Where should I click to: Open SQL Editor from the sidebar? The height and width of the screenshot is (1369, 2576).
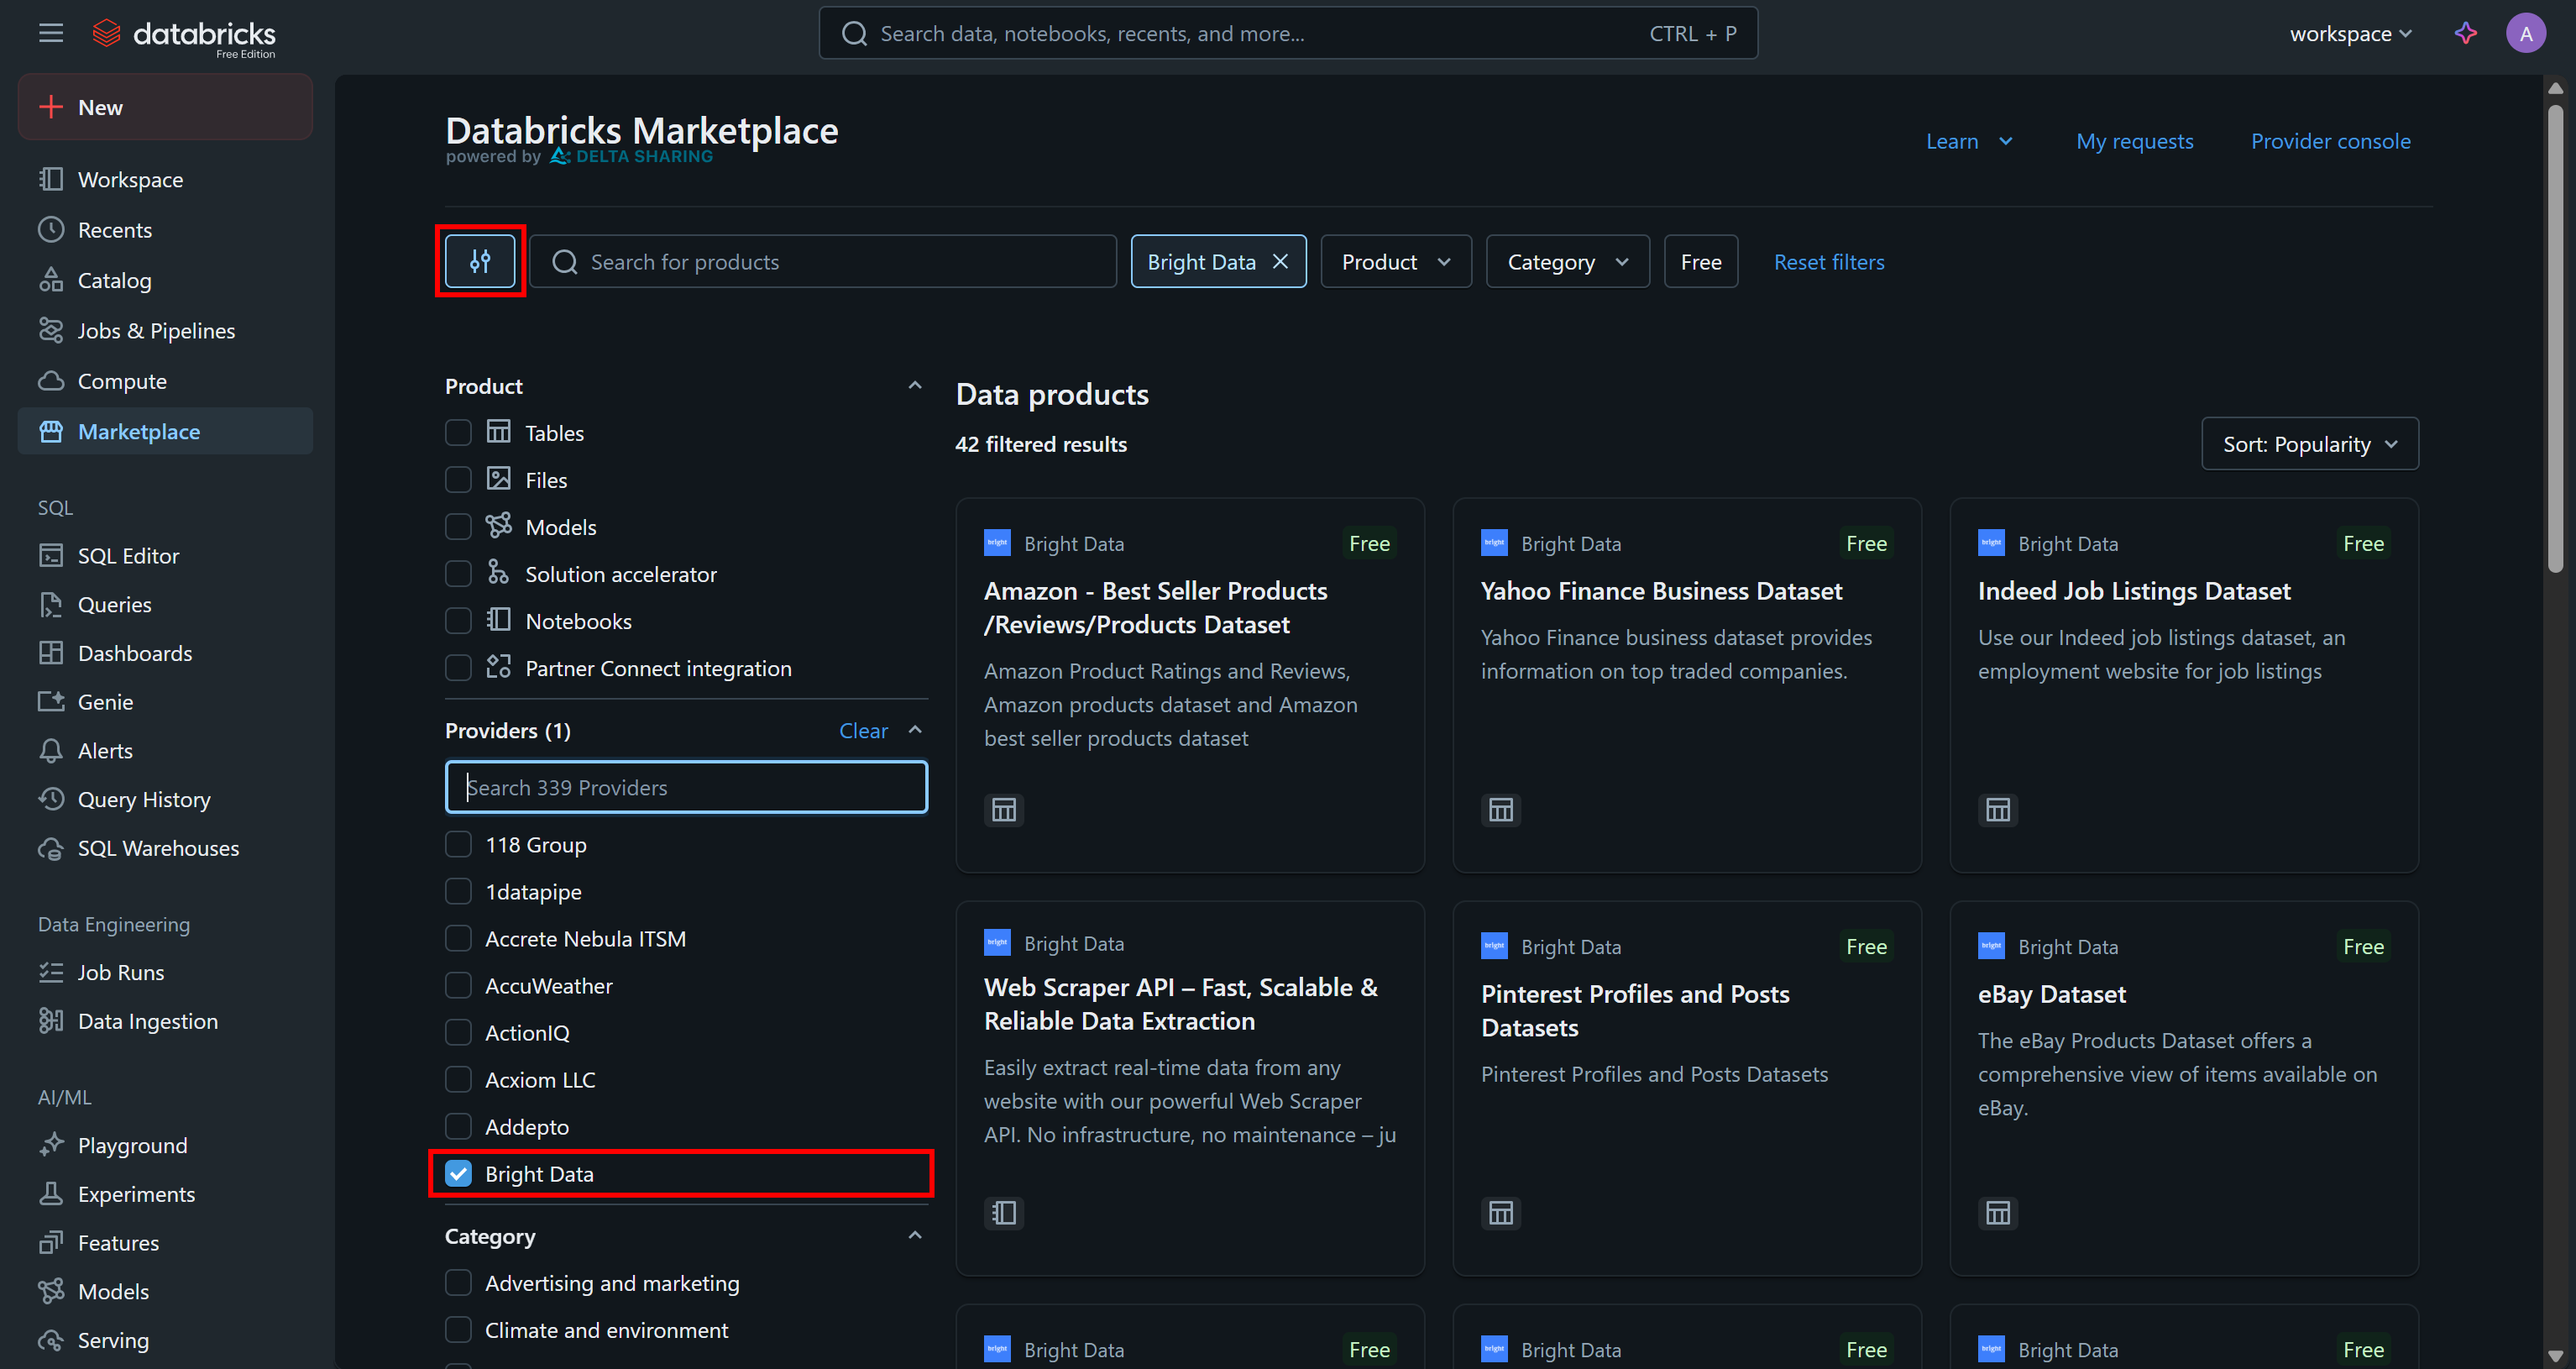128,555
